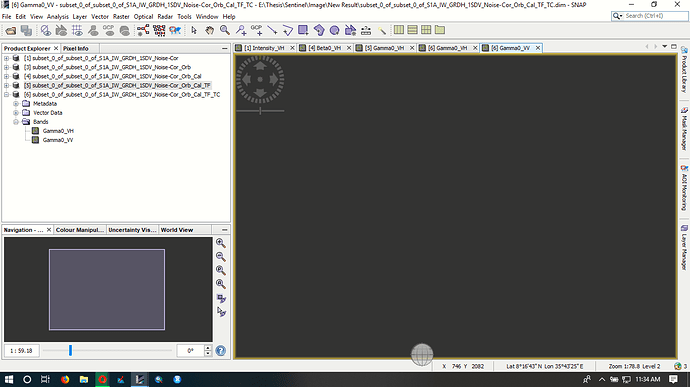Toggle the pin overlay toolbar icon

[x=93, y=30]
